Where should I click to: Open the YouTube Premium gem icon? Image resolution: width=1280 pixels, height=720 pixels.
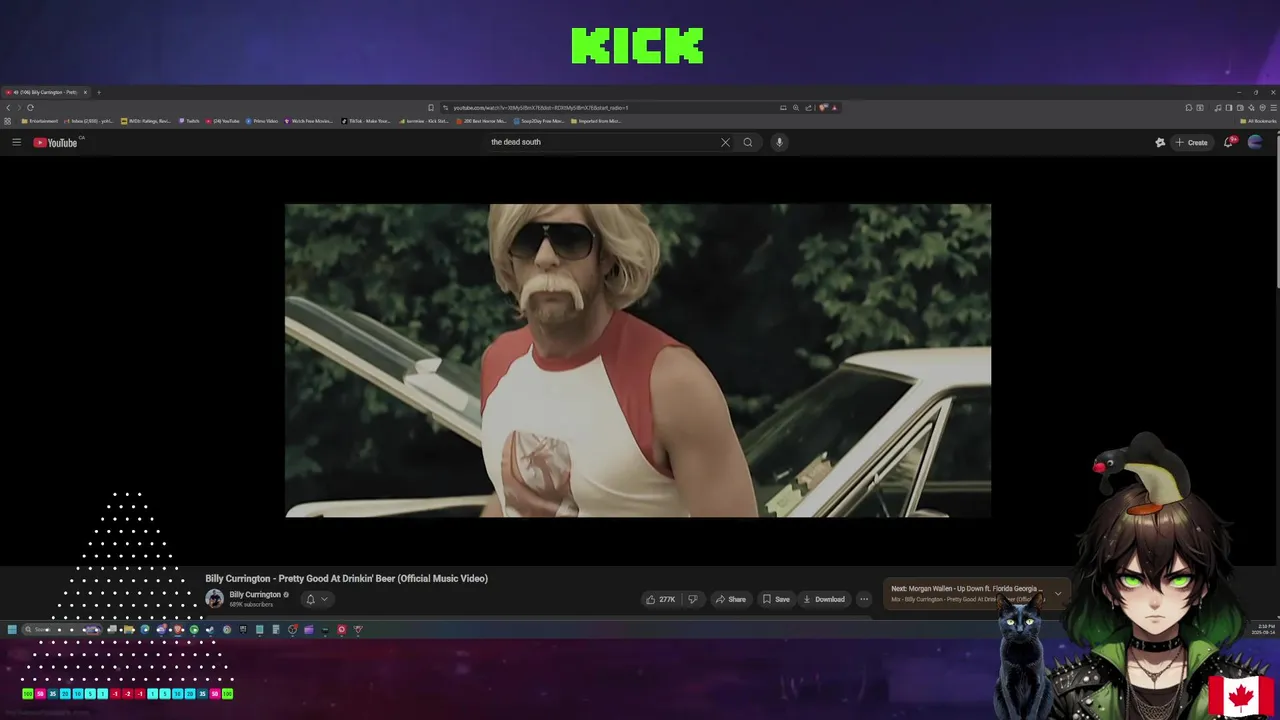point(1160,142)
